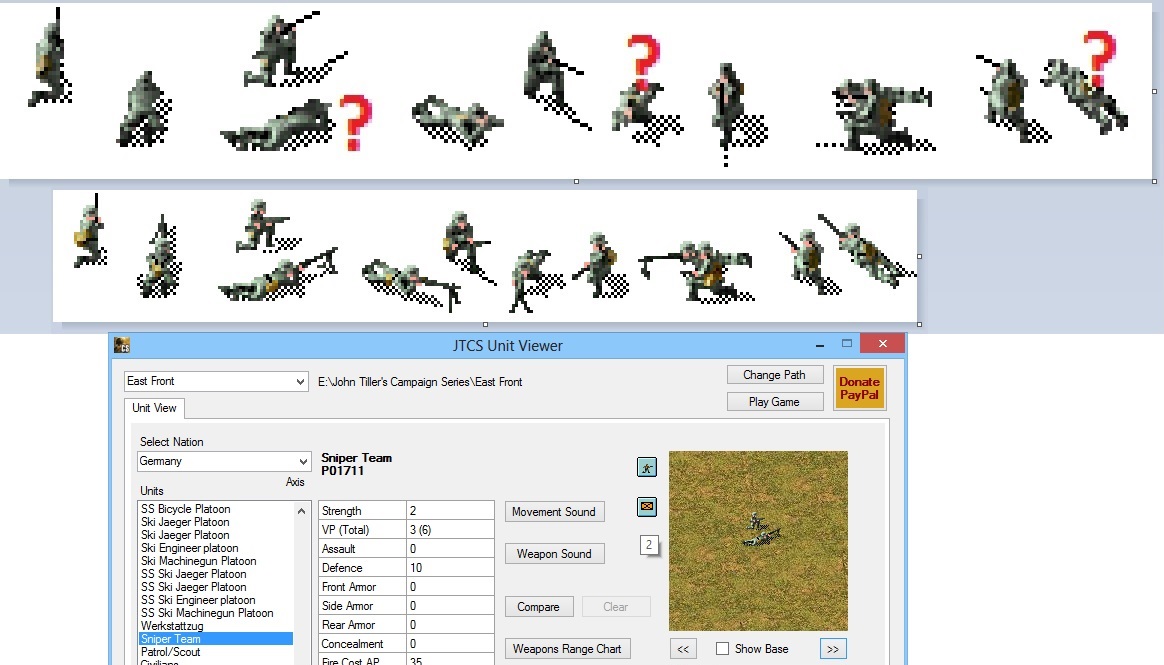Select Ski Engineer platoon in units list

tap(189, 548)
